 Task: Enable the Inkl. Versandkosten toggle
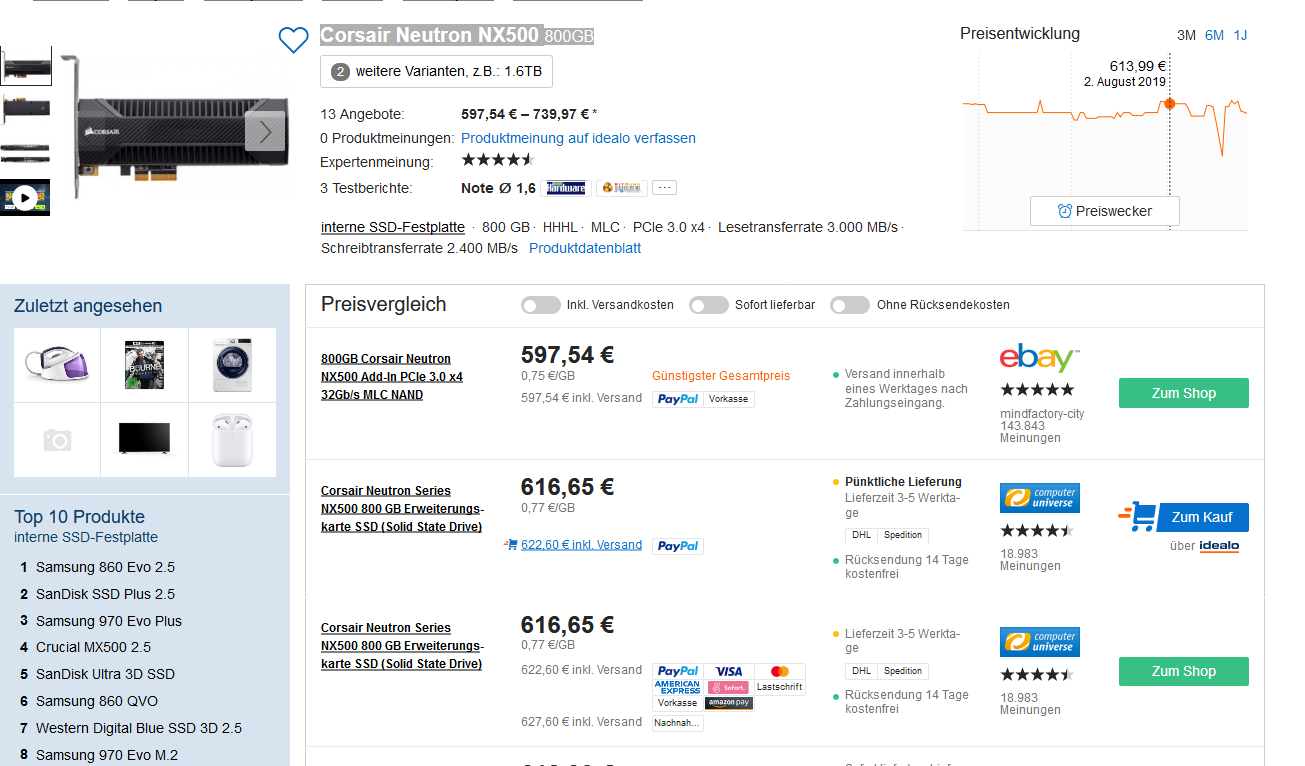point(541,305)
